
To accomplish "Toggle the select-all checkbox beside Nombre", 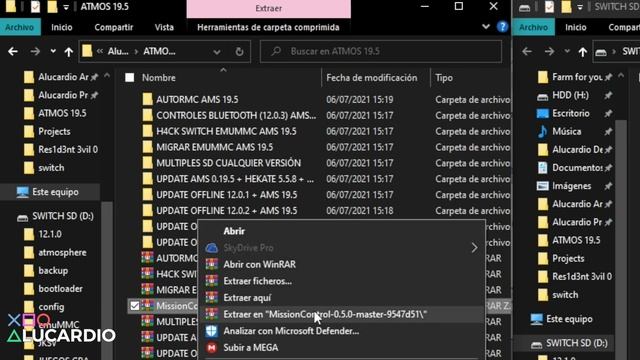I will 130,78.
